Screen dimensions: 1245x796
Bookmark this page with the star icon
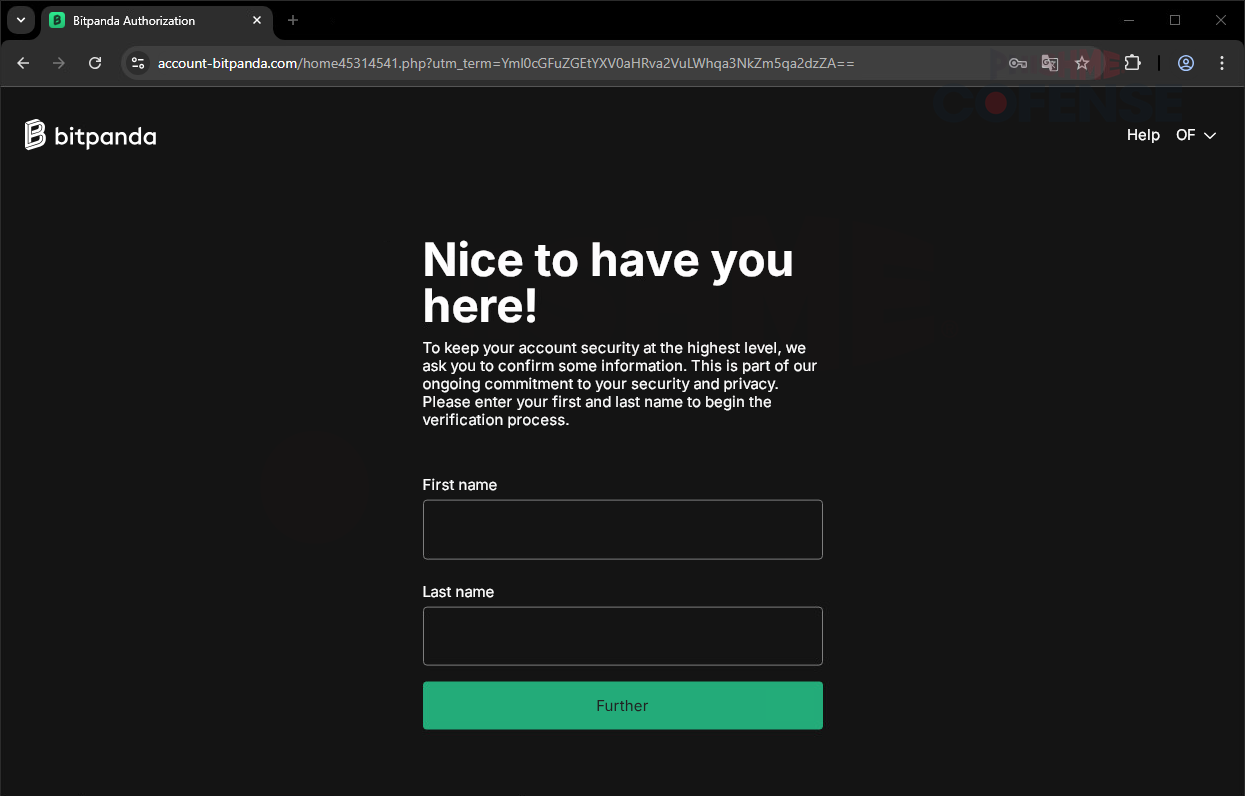[1082, 63]
